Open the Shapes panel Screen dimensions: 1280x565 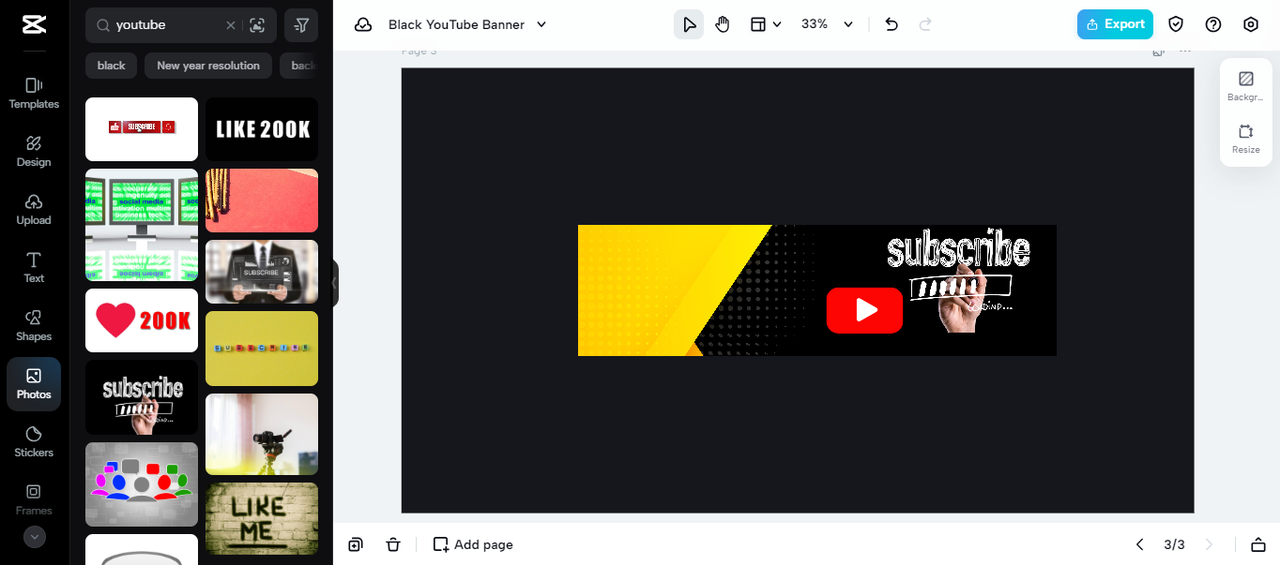[34, 325]
